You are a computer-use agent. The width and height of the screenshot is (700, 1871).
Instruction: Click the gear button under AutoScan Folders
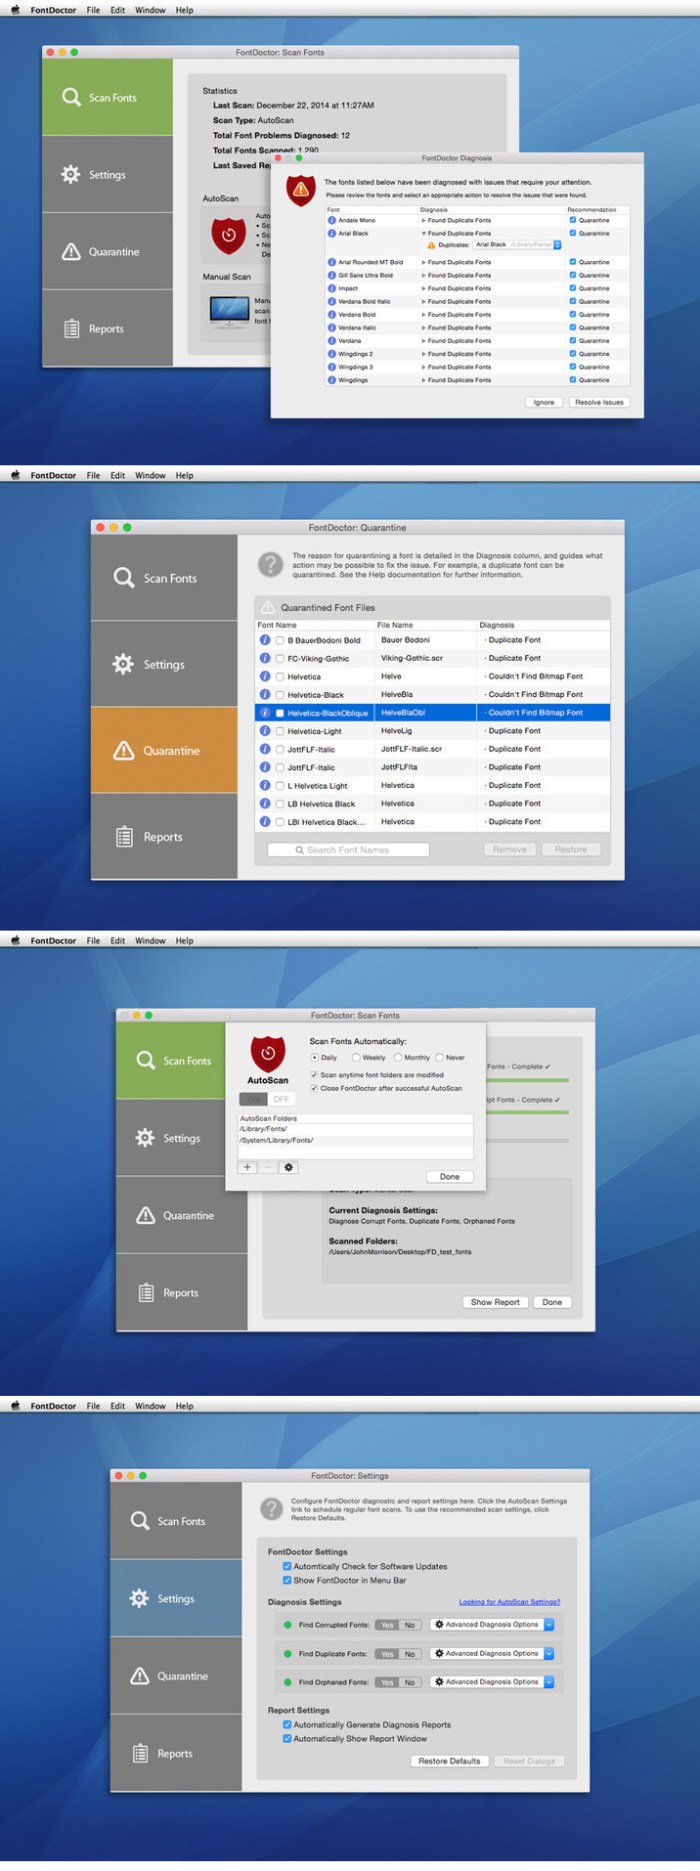[289, 1167]
